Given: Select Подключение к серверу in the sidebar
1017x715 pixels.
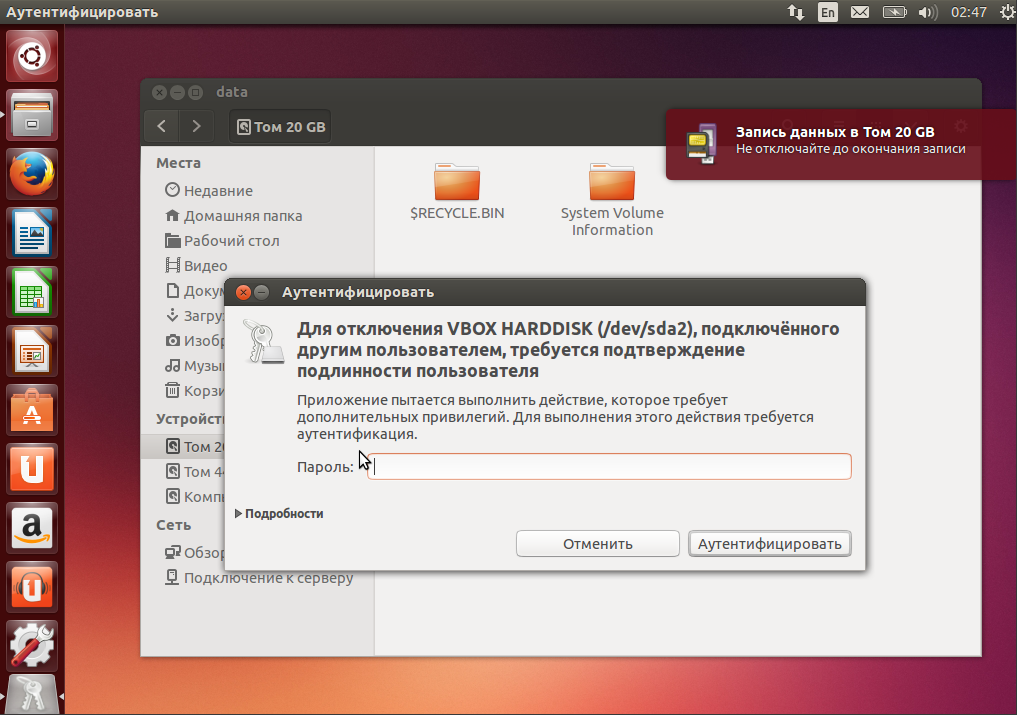Looking at the screenshot, I should click(x=270, y=577).
